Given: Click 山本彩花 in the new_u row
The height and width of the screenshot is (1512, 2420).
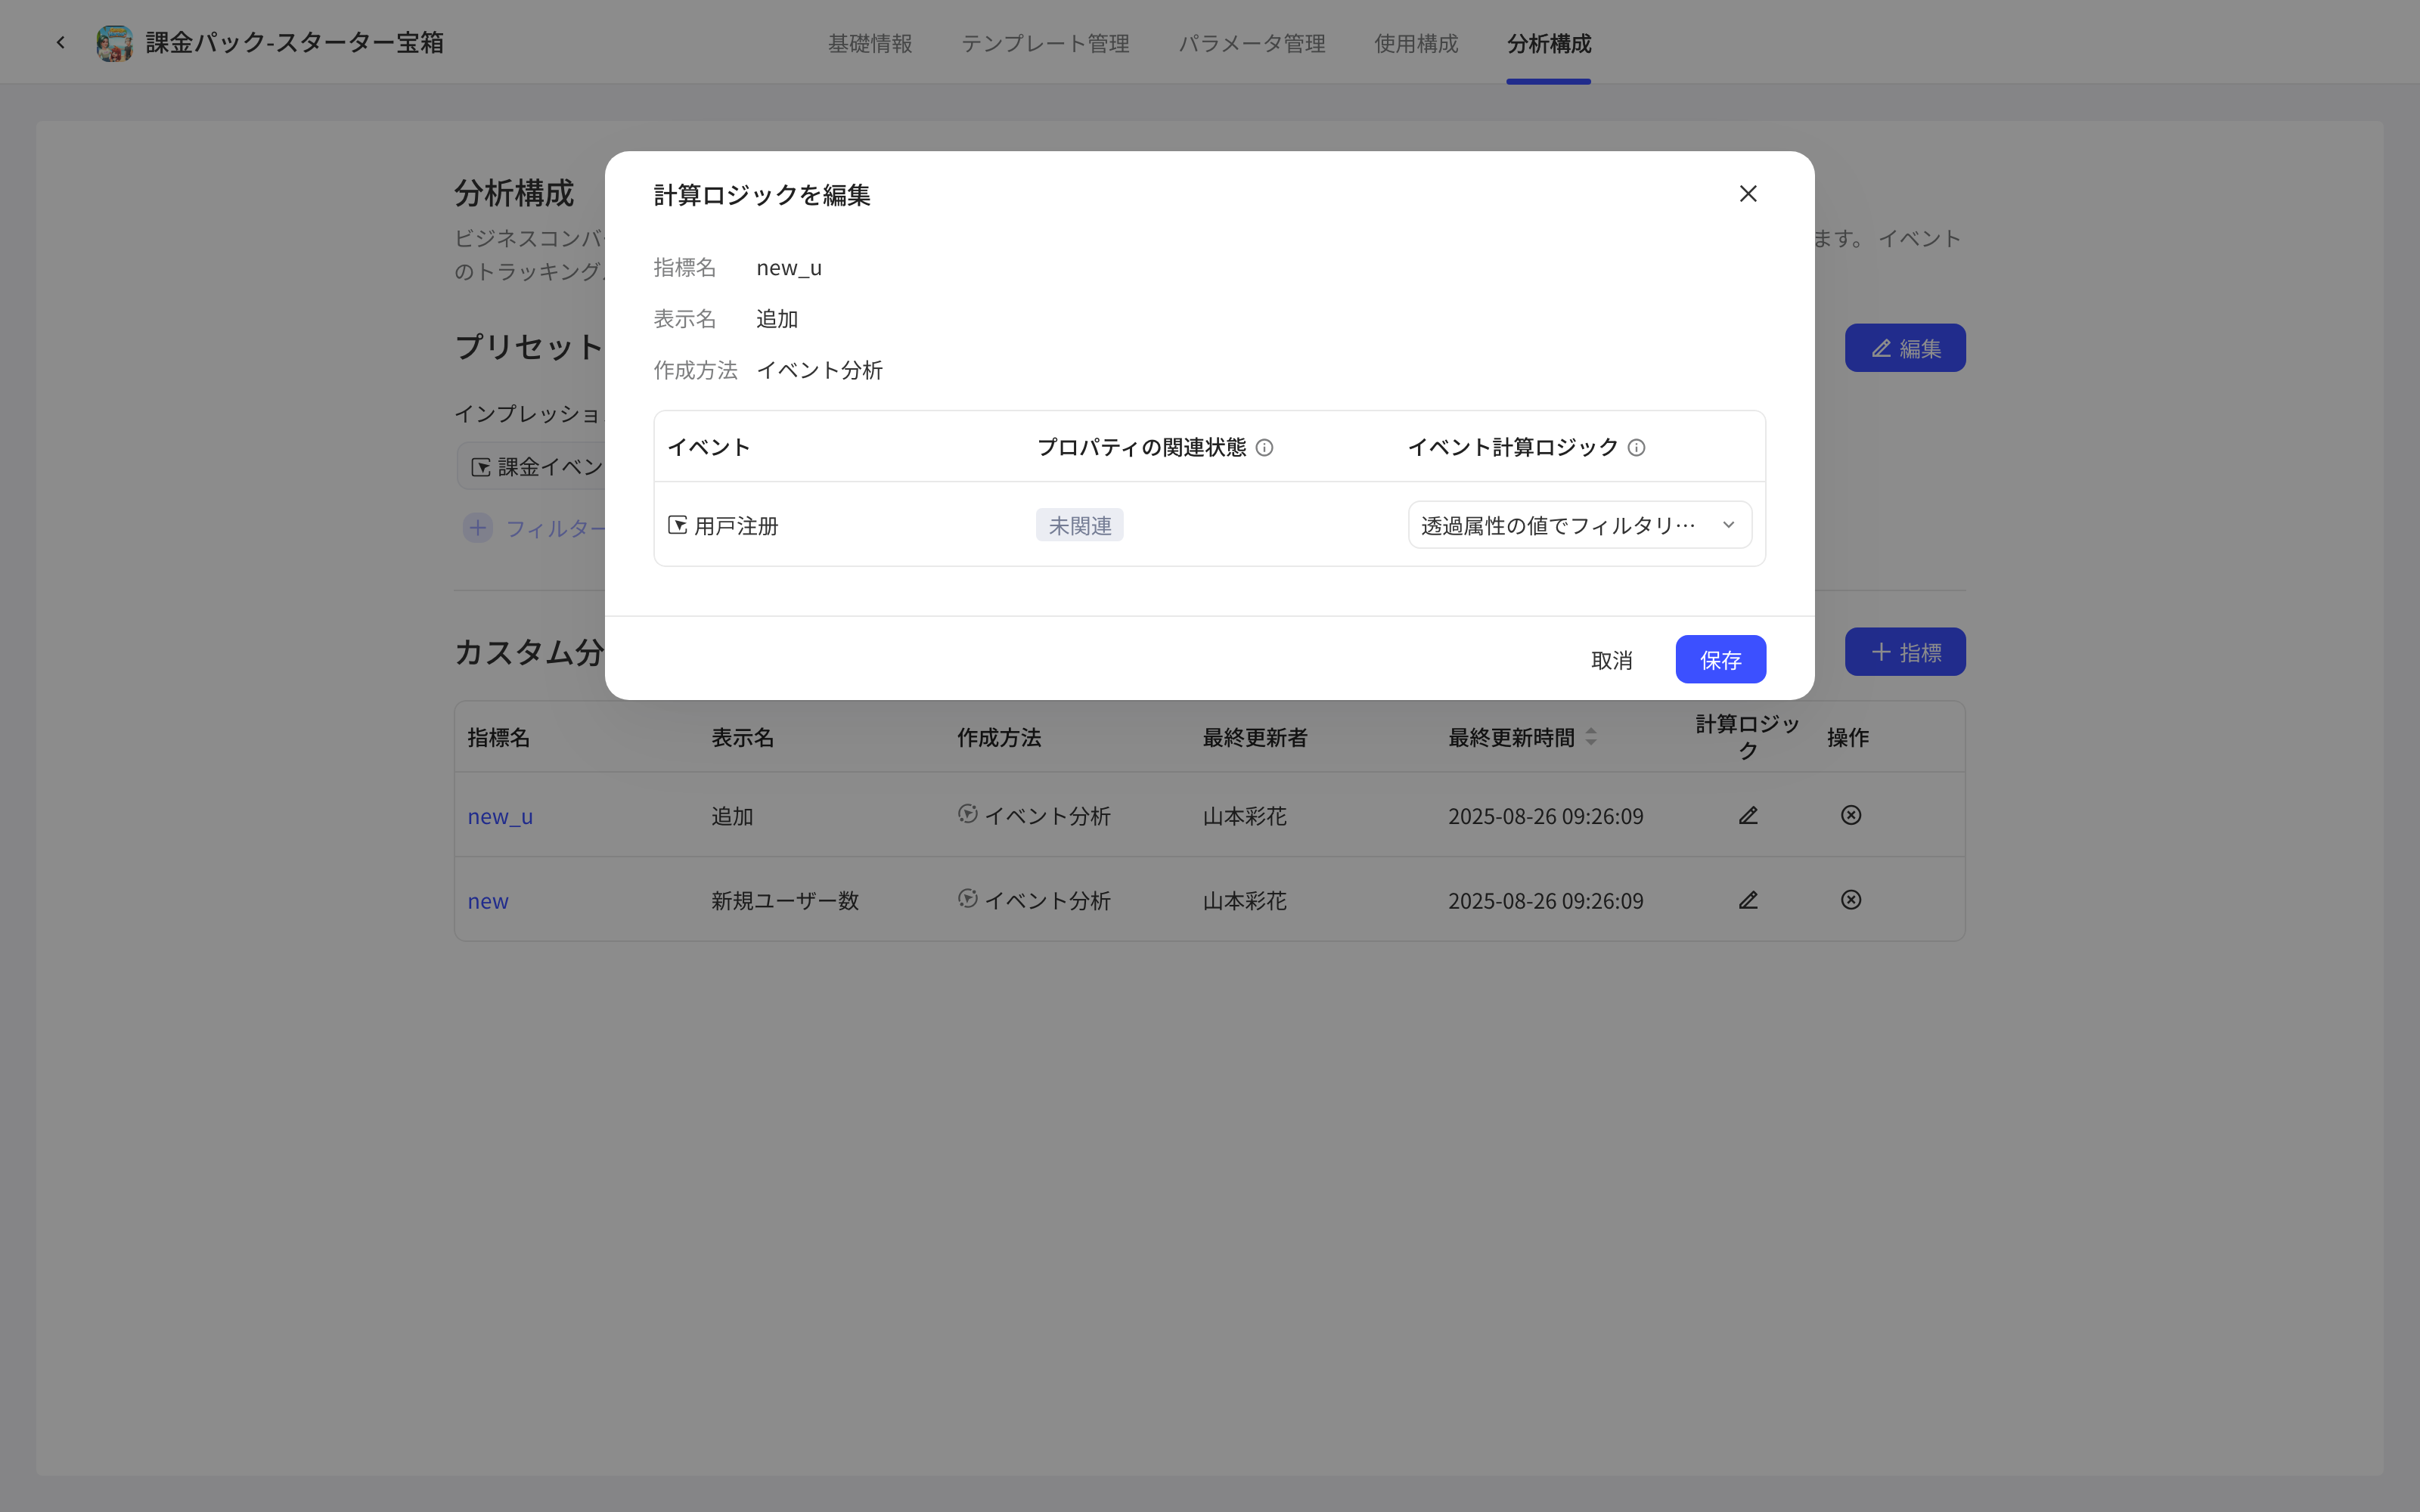Looking at the screenshot, I should [x=1245, y=816].
